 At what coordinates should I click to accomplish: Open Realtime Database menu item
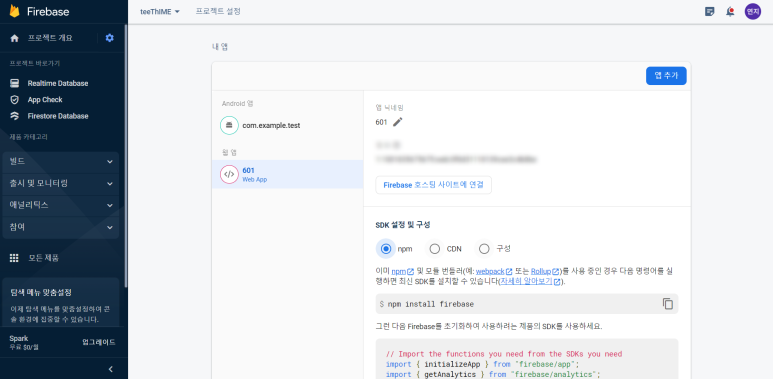click(x=58, y=83)
